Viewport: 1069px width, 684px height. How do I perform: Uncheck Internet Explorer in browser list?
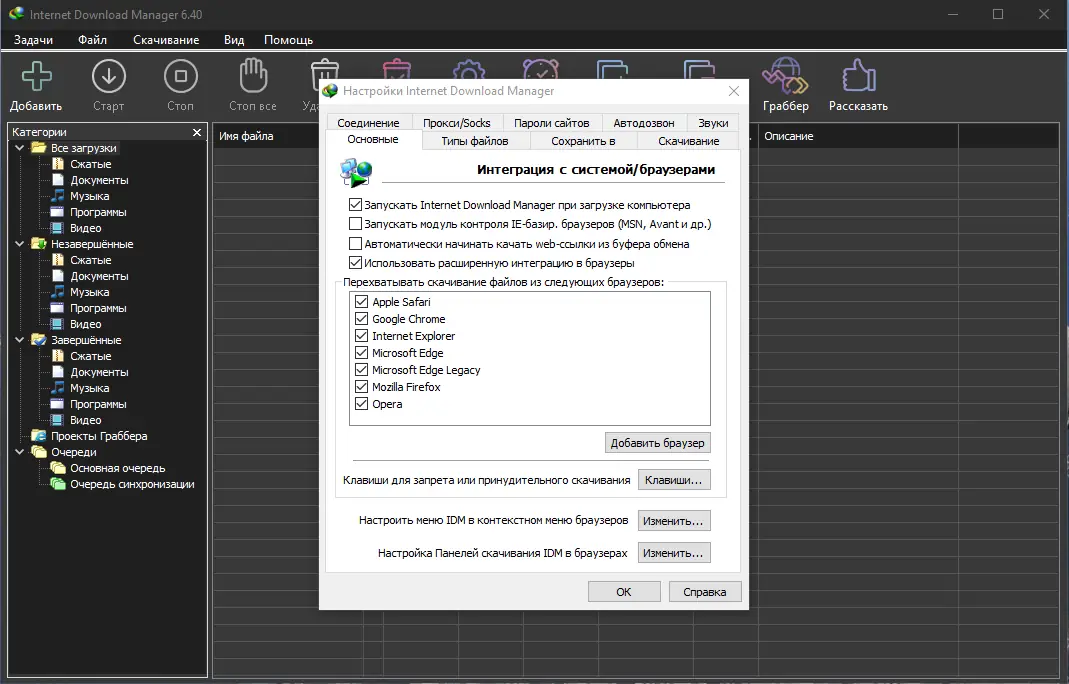coord(361,336)
